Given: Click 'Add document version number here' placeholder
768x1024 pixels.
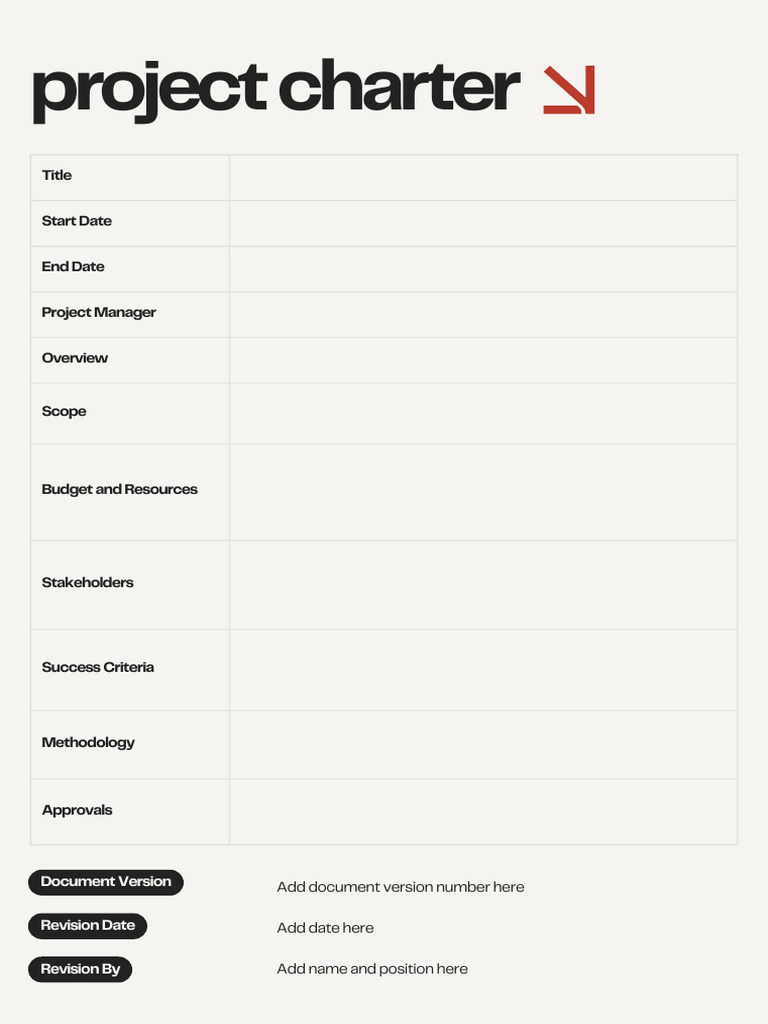Looking at the screenshot, I should (x=400, y=887).
